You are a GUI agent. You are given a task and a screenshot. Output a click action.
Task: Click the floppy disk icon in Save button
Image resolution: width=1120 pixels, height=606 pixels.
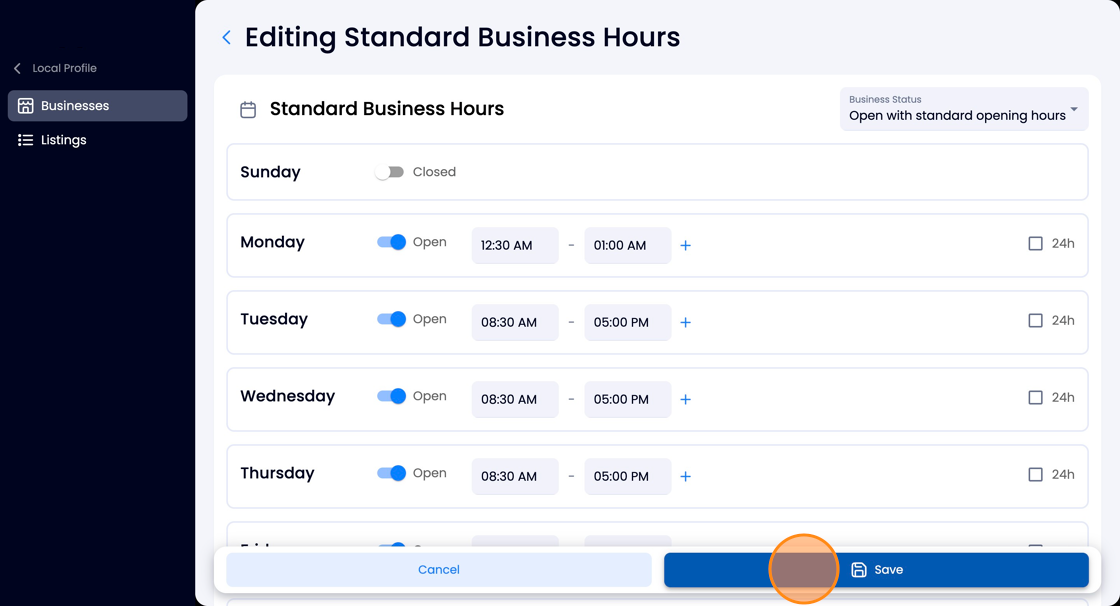tap(859, 570)
